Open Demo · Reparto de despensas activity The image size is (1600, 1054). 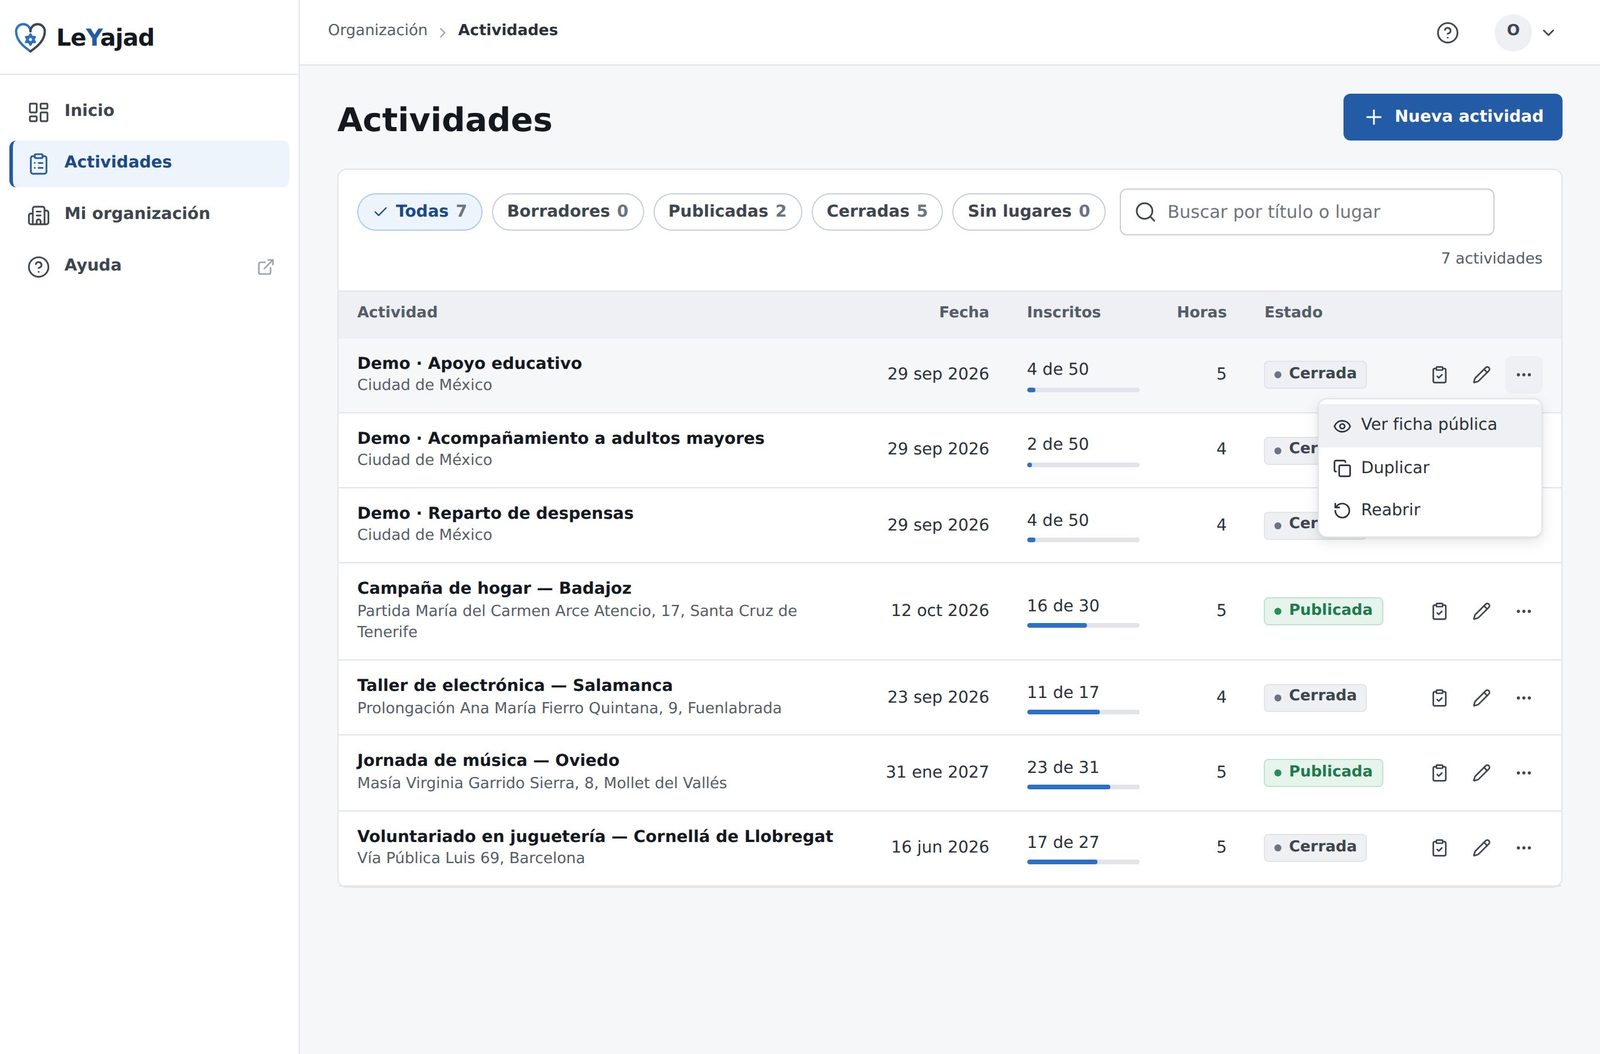(495, 513)
